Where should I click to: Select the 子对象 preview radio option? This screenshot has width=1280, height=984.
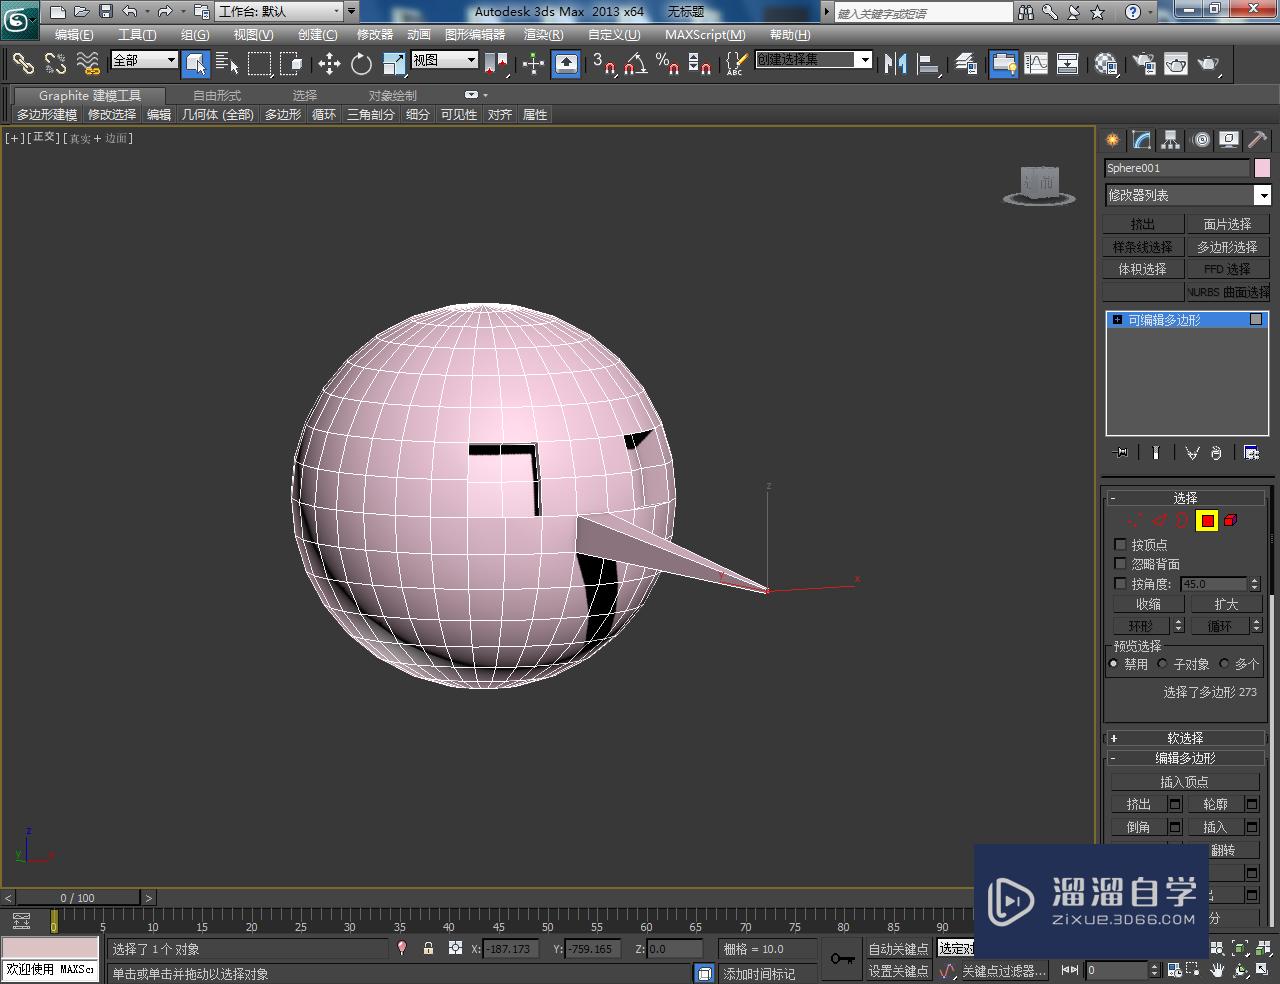click(x=1162, y=664)
